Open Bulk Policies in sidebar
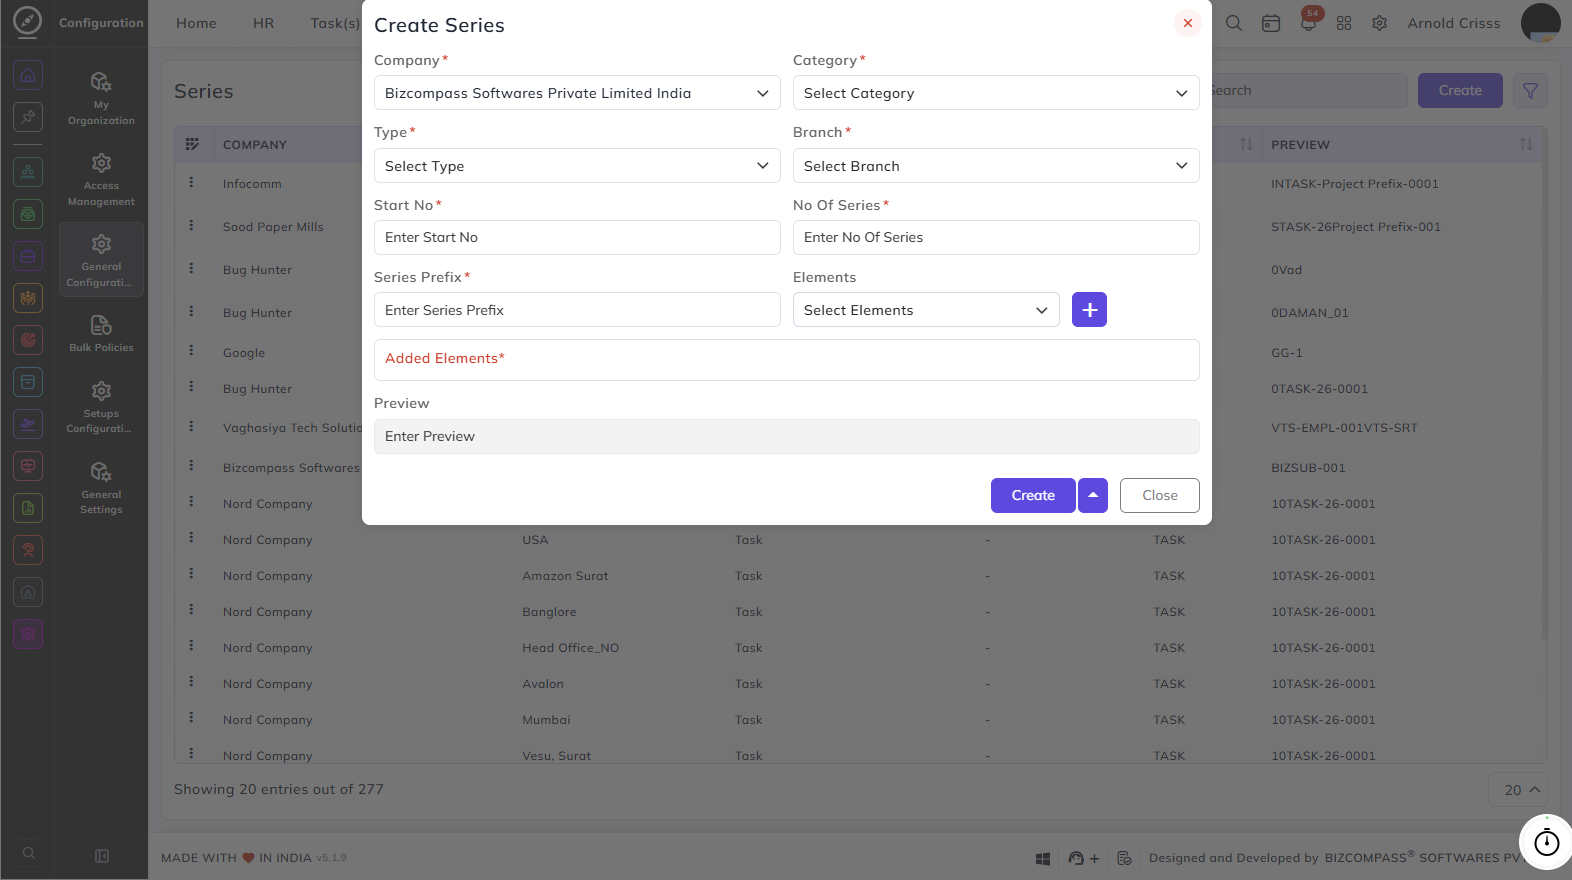The image size is (1572, 880). pos(101,334)
